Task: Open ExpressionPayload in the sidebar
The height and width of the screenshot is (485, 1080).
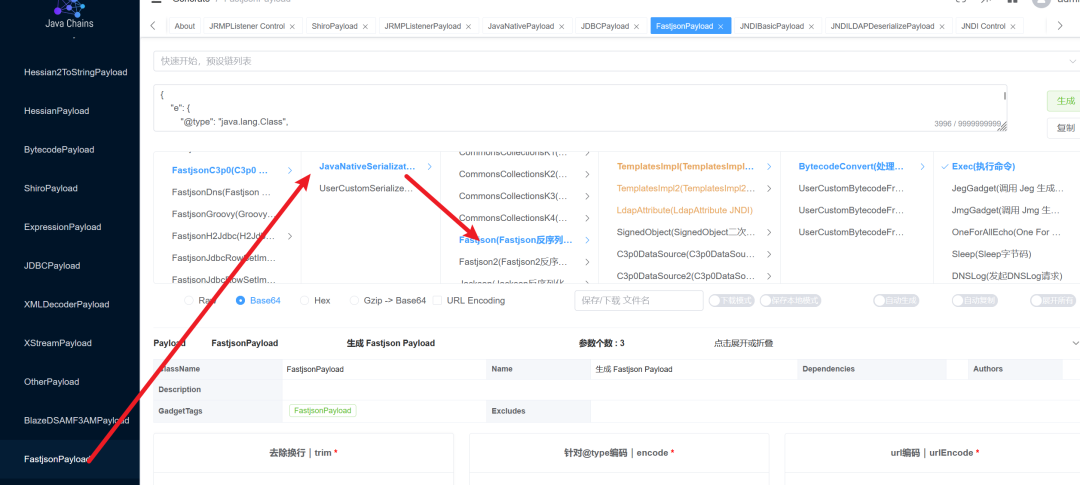Action: 63,227
